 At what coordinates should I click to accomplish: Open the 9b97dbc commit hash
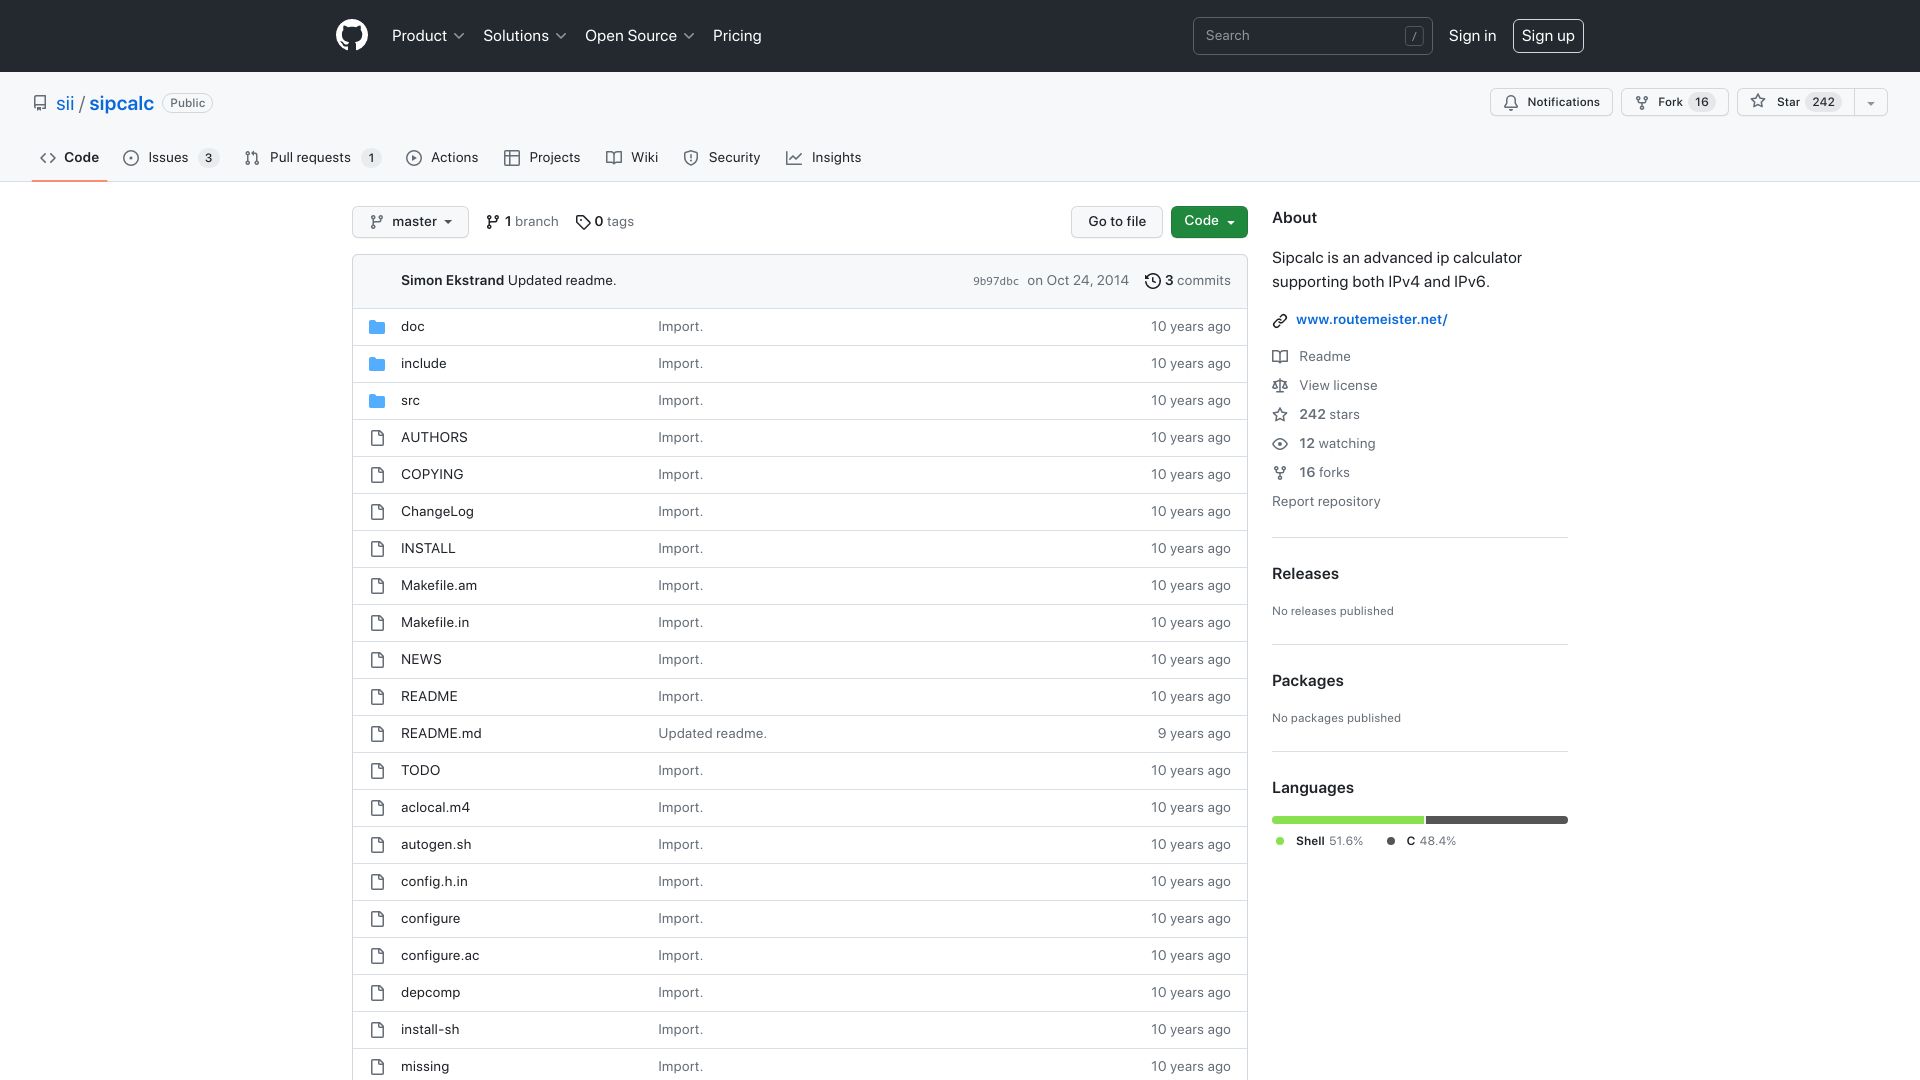[996, 282]
